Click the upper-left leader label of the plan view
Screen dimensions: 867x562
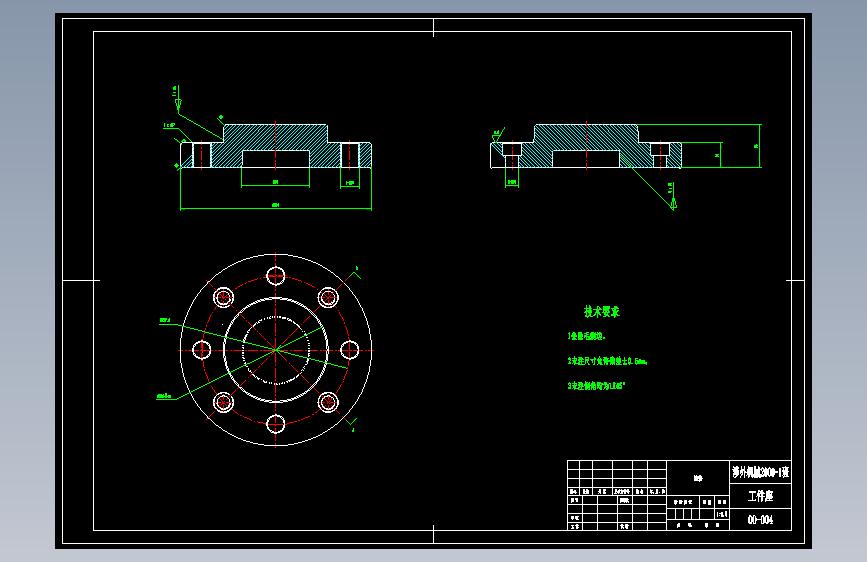165,320
